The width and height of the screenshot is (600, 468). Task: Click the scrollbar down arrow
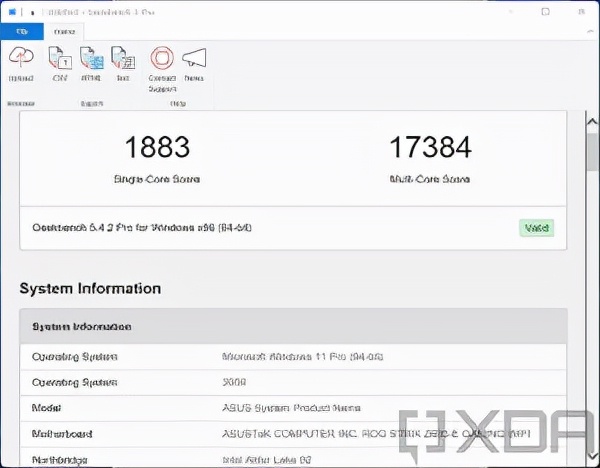pyautogui.click(x=593, y=456)
